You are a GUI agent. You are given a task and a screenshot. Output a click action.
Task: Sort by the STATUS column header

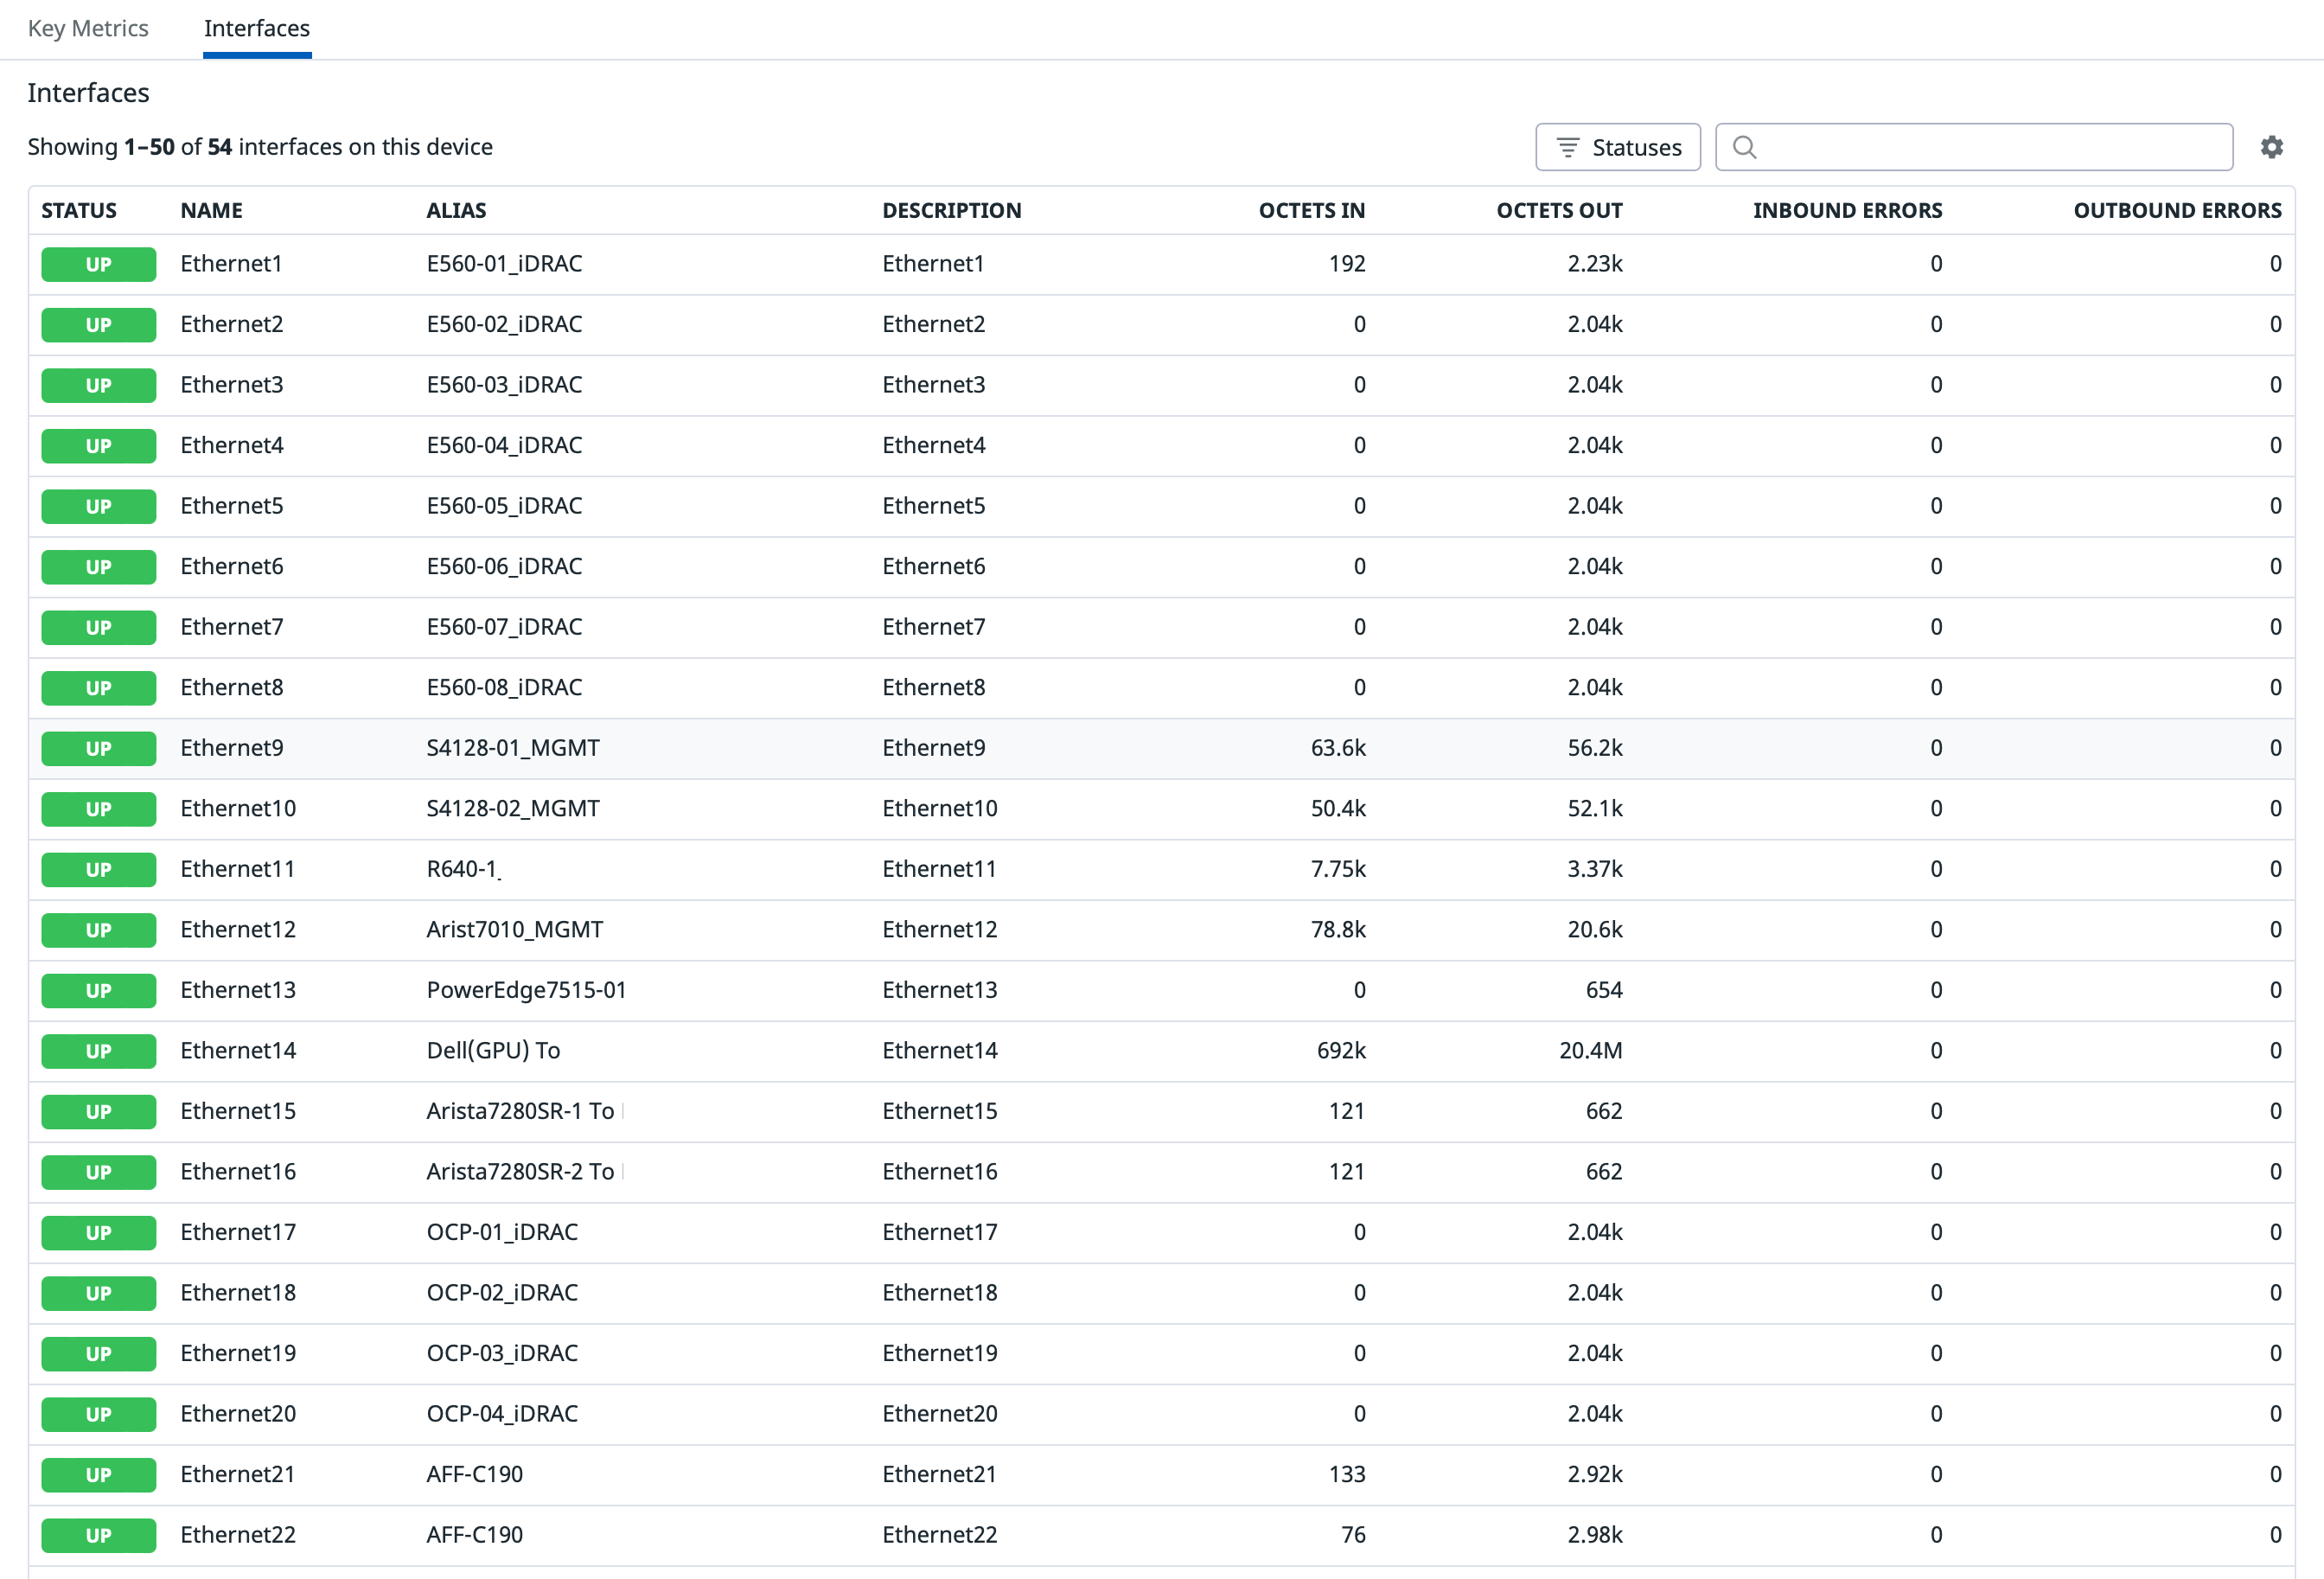[79, 210]
